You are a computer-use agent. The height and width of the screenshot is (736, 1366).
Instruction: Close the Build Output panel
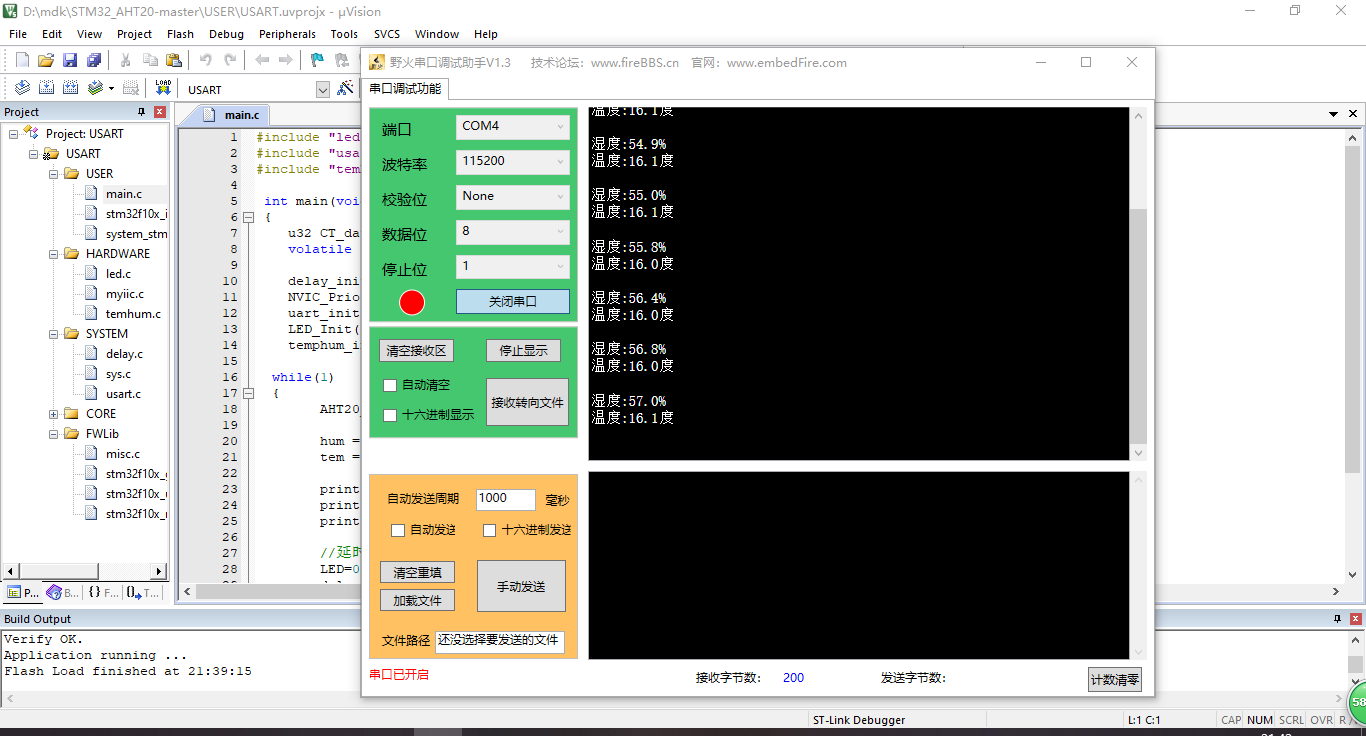[1355, 619]
